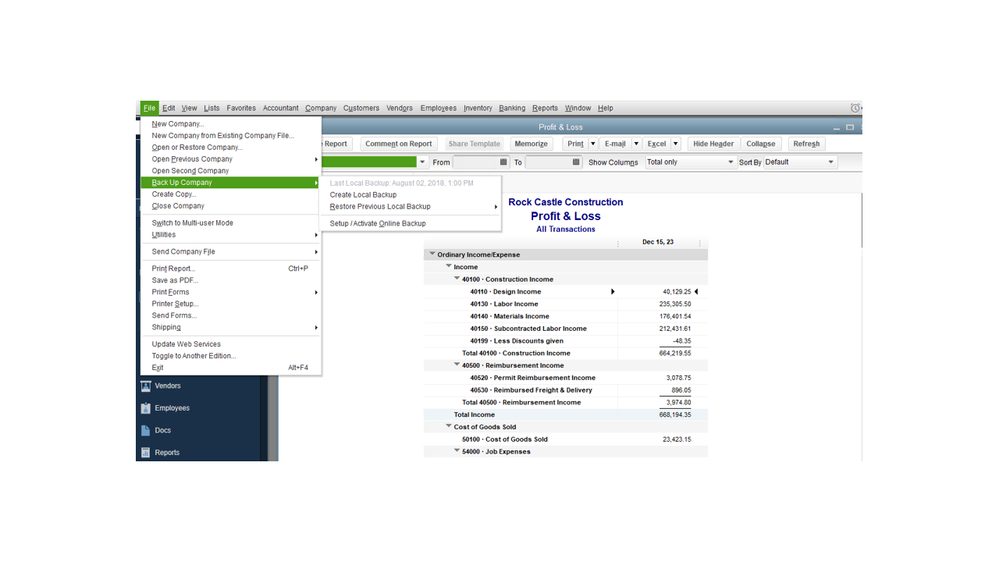Click the Share Template button
Viewport: 999px width, 562px height.
pyautogui.click(x=474, y=144)
